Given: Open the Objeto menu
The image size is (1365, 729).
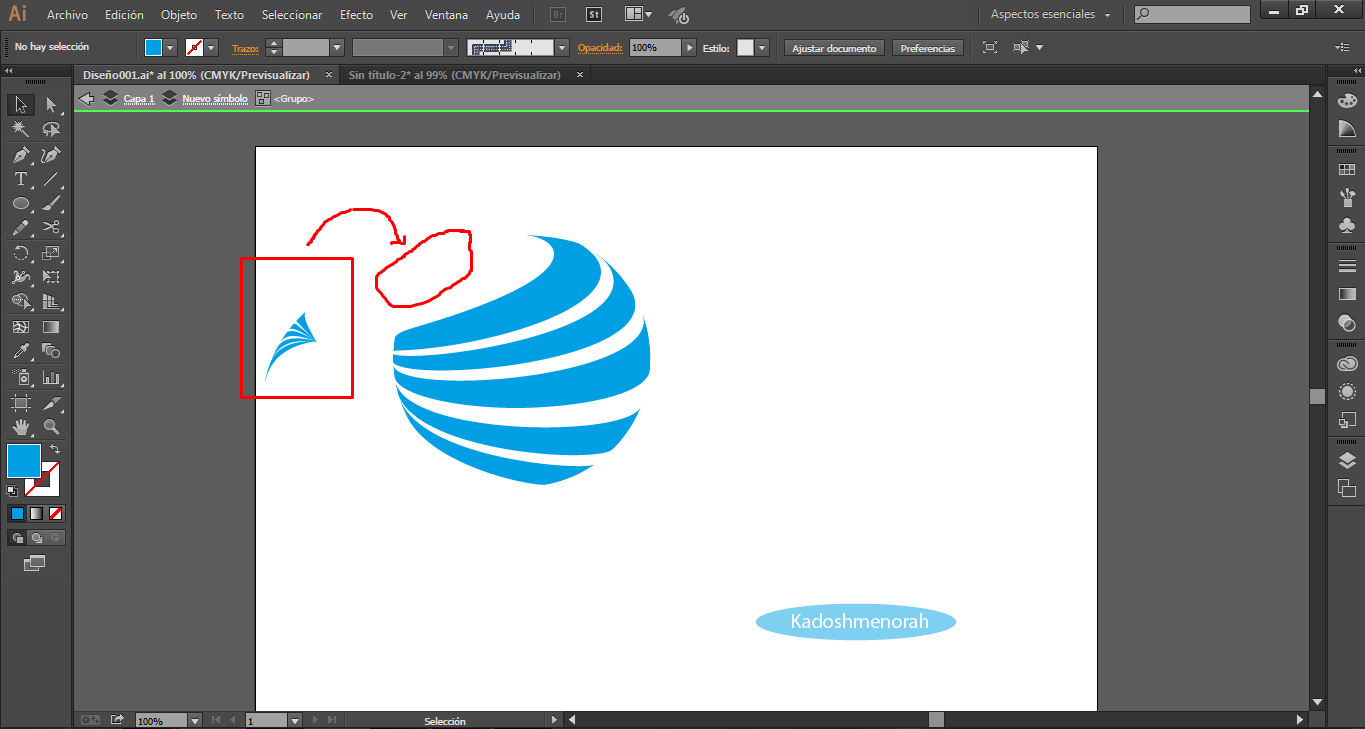Looking at the screenshot, I should (179, 15).
